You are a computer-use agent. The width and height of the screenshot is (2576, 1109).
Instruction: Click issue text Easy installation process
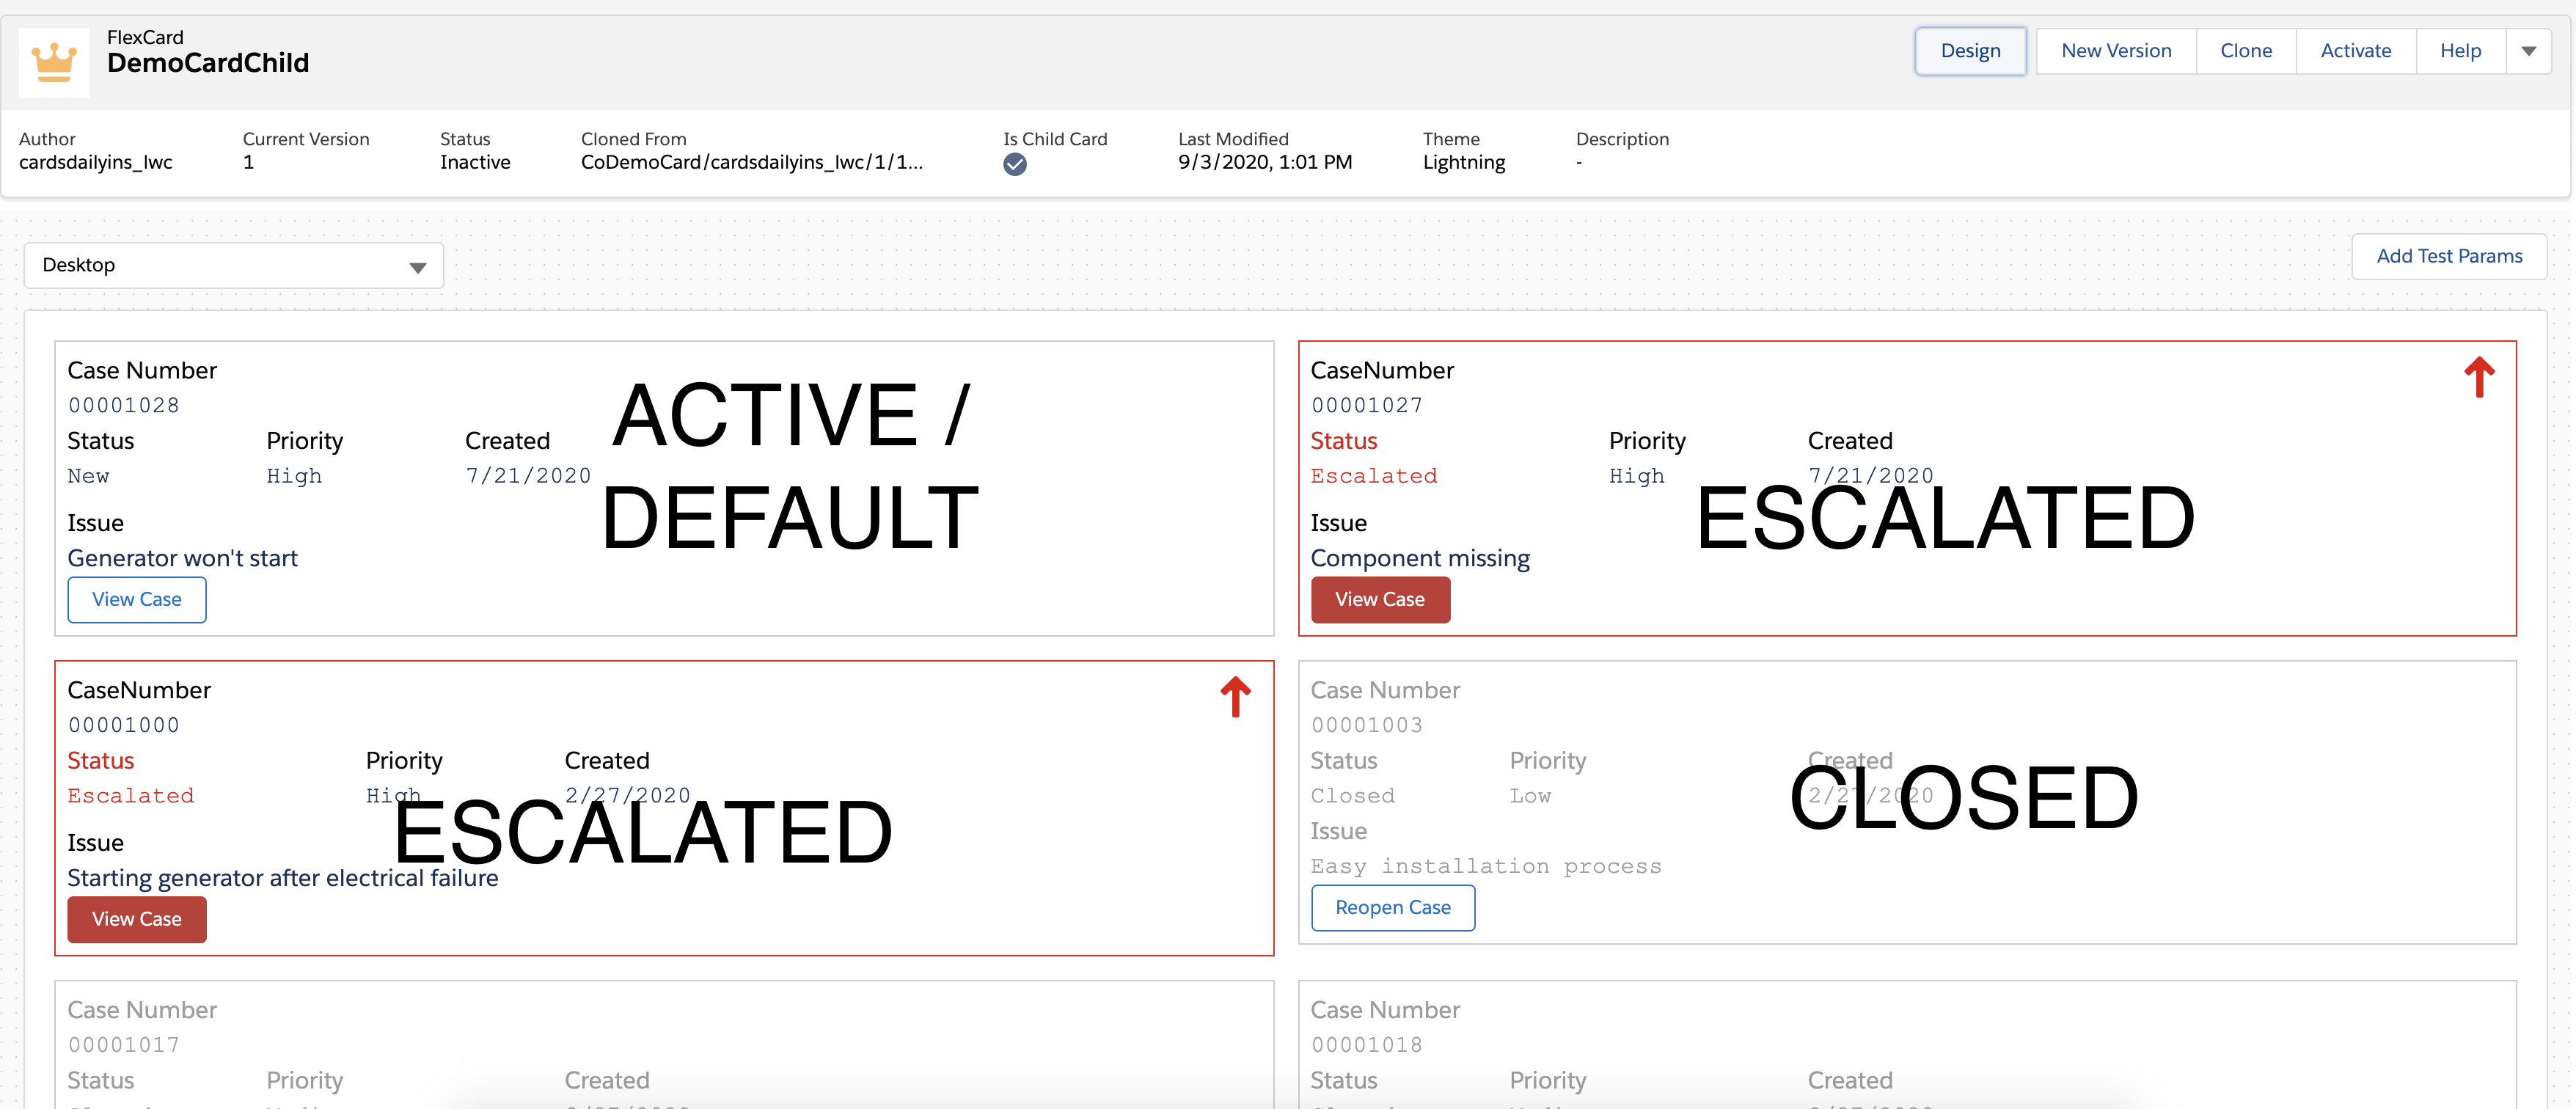click(1486, 867)
